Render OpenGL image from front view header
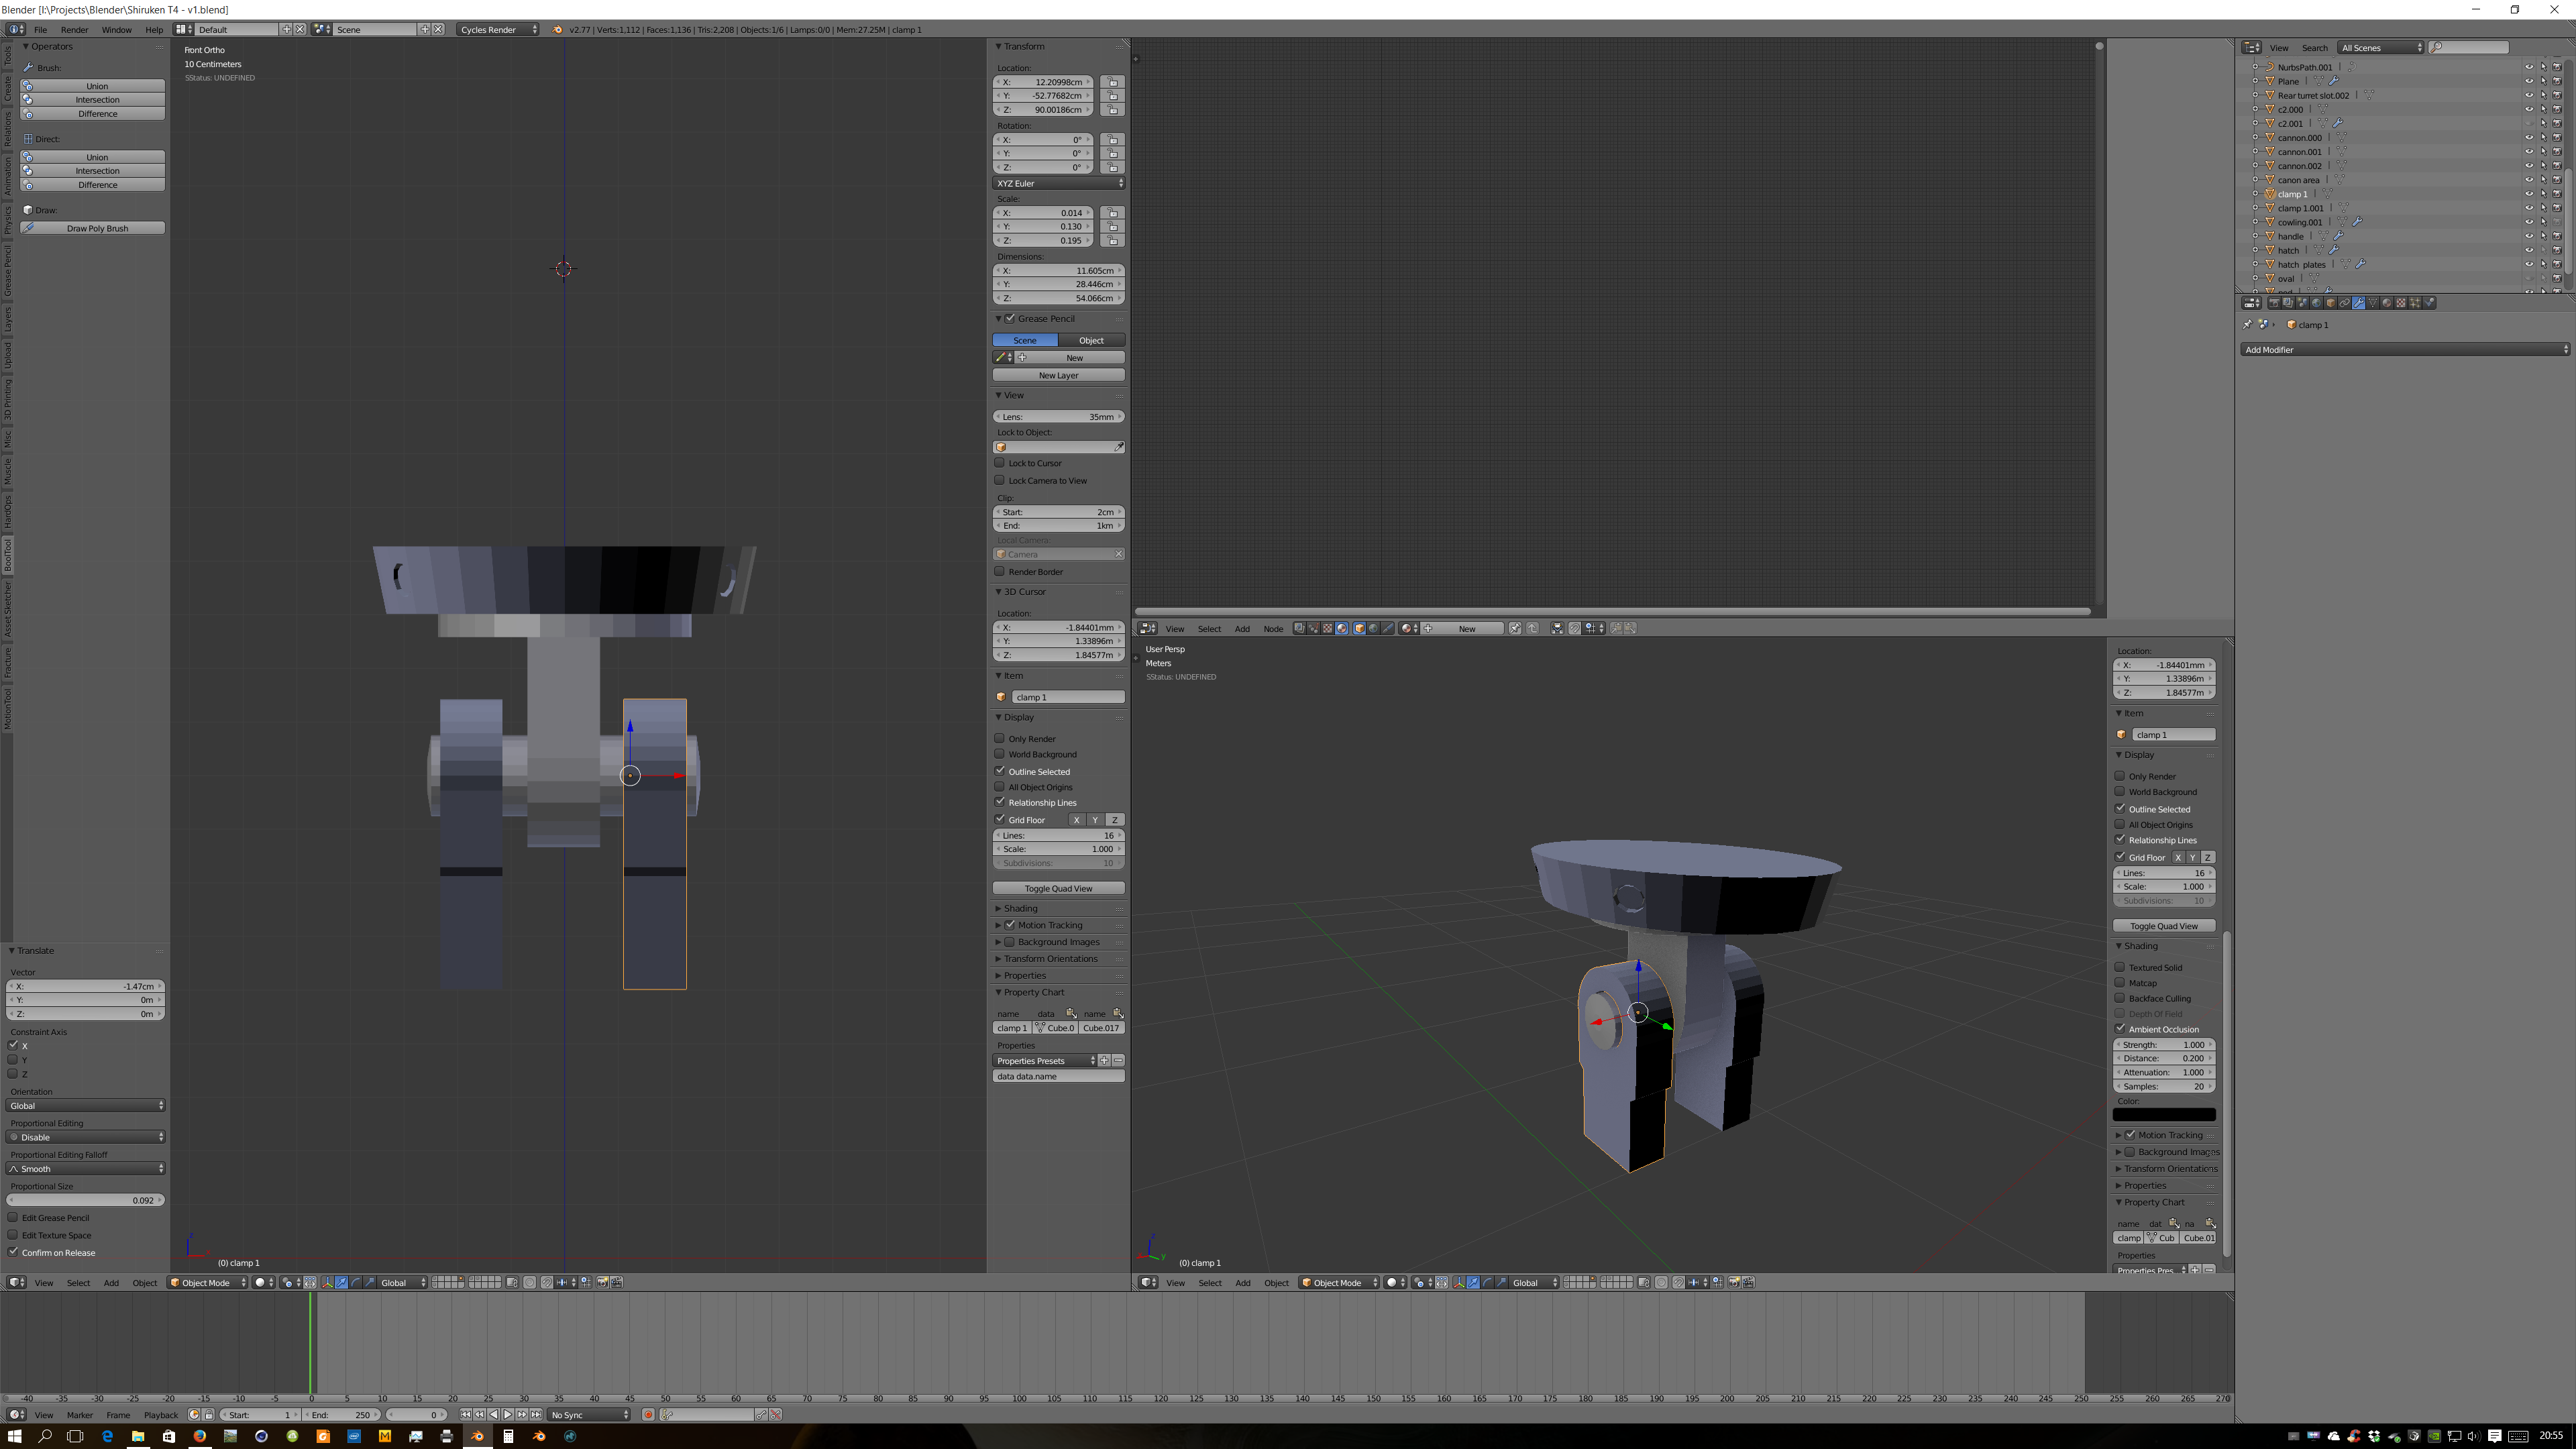The height and width of the screenshot is (1449, 2576). tap(602, 1282)
